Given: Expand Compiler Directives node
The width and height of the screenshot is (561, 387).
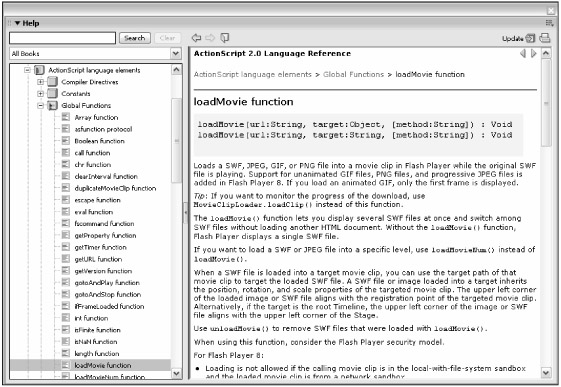Looking at the screenshot, I should 40,82.
